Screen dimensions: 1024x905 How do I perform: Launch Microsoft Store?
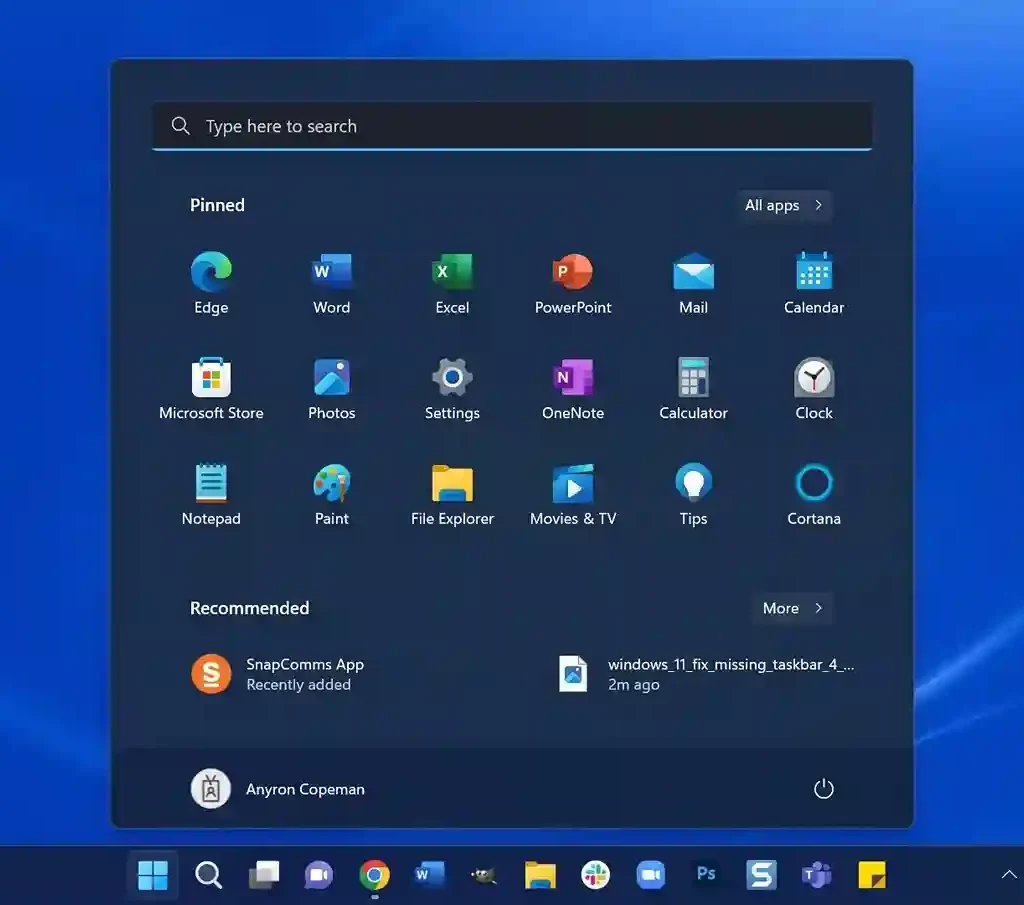(x=211, y=389)
